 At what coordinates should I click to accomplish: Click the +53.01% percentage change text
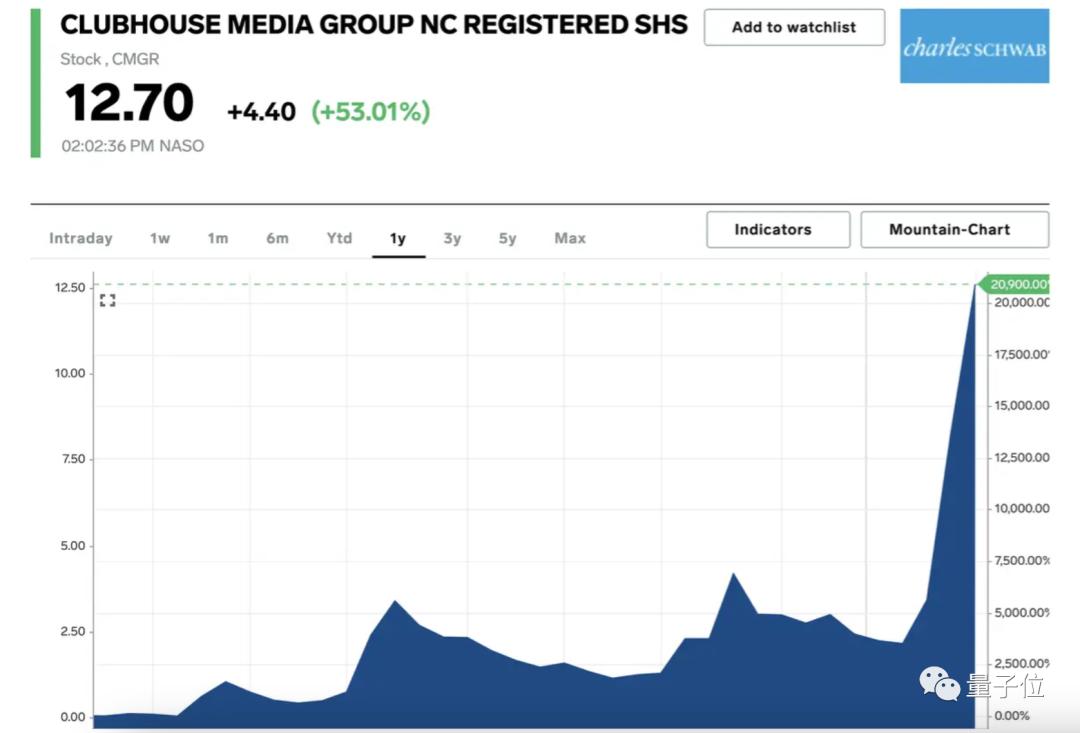tap(371, 111)
